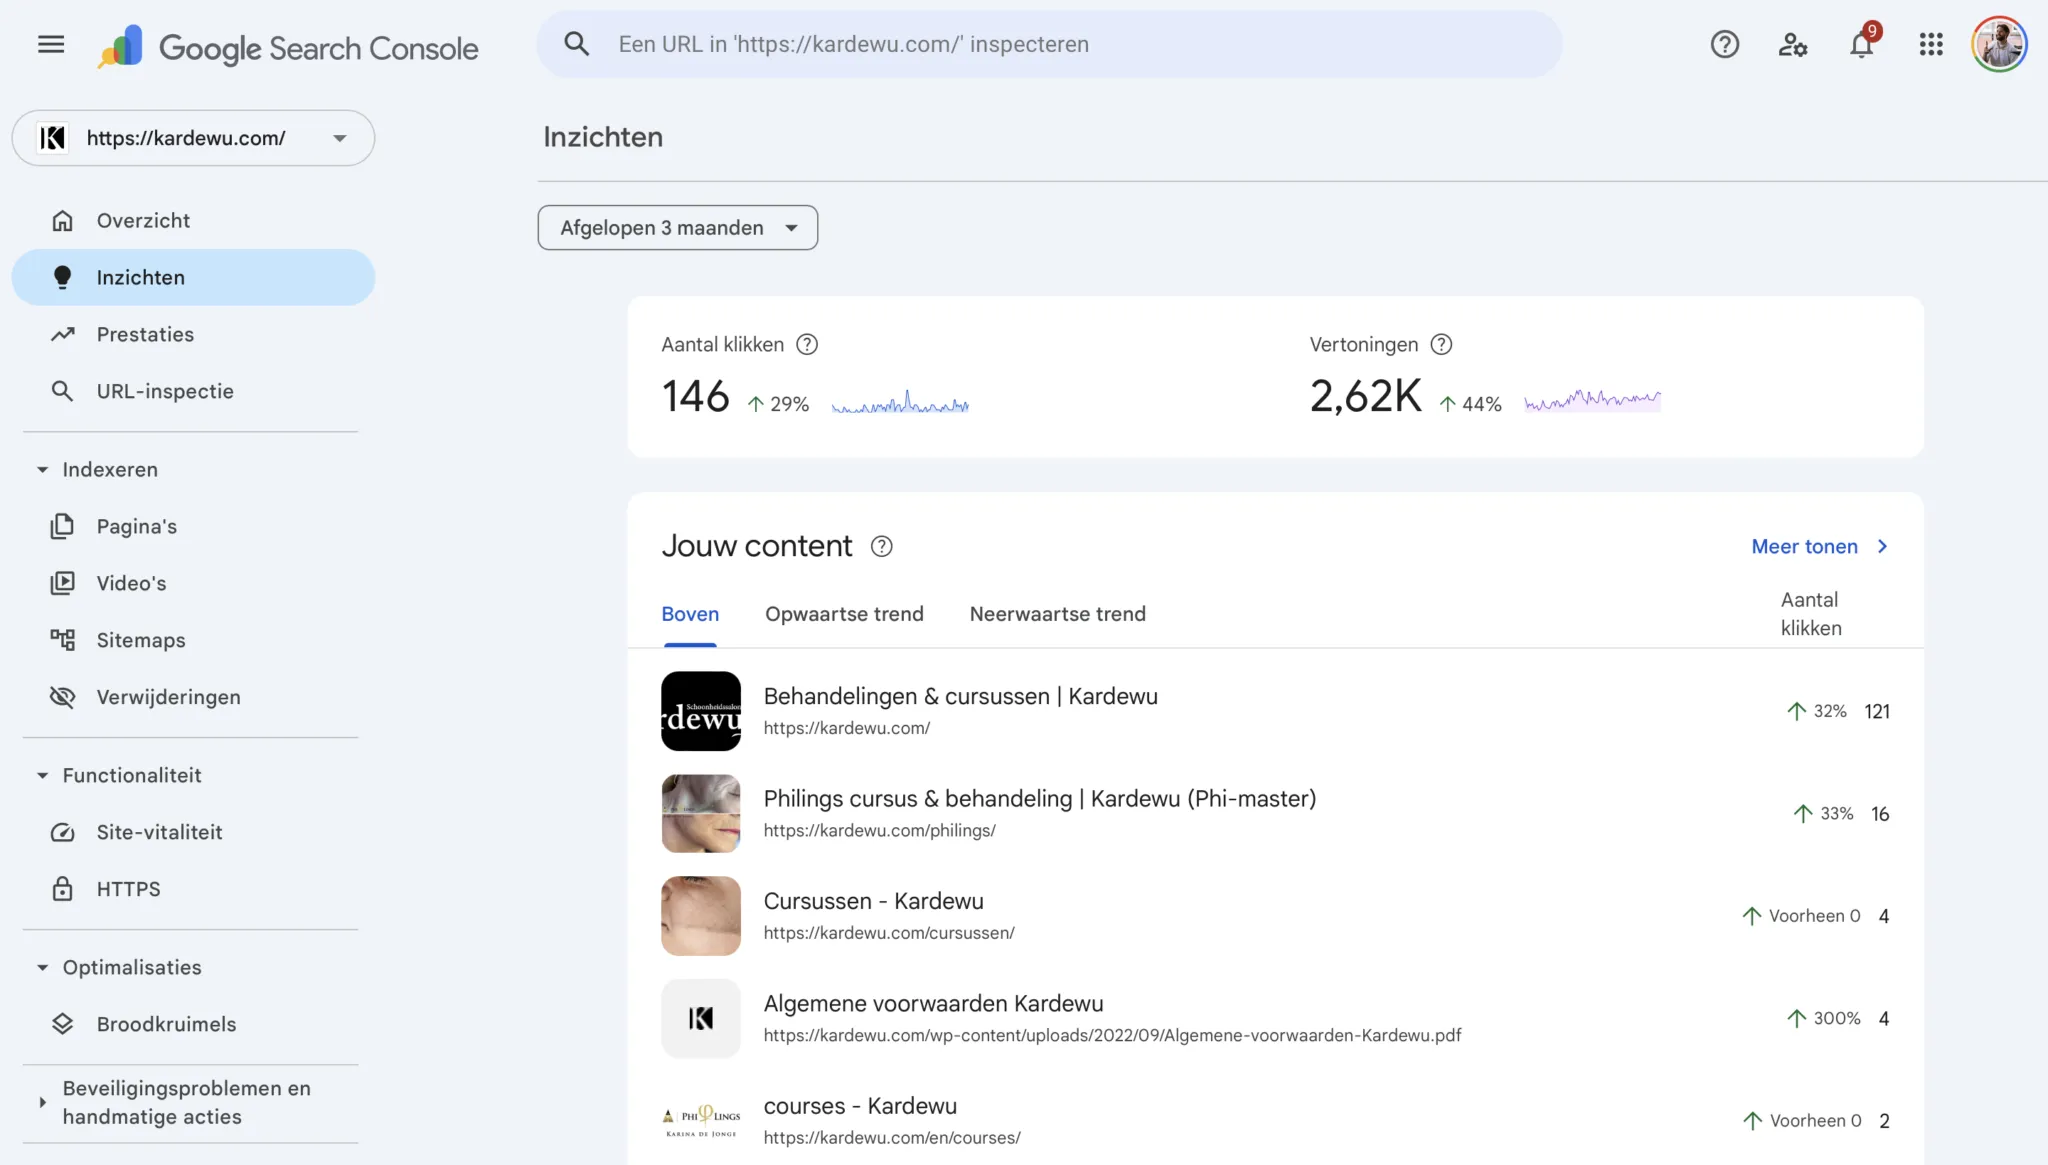
Task: Select Inzichten in sidebar
Action: pos(193,277)
